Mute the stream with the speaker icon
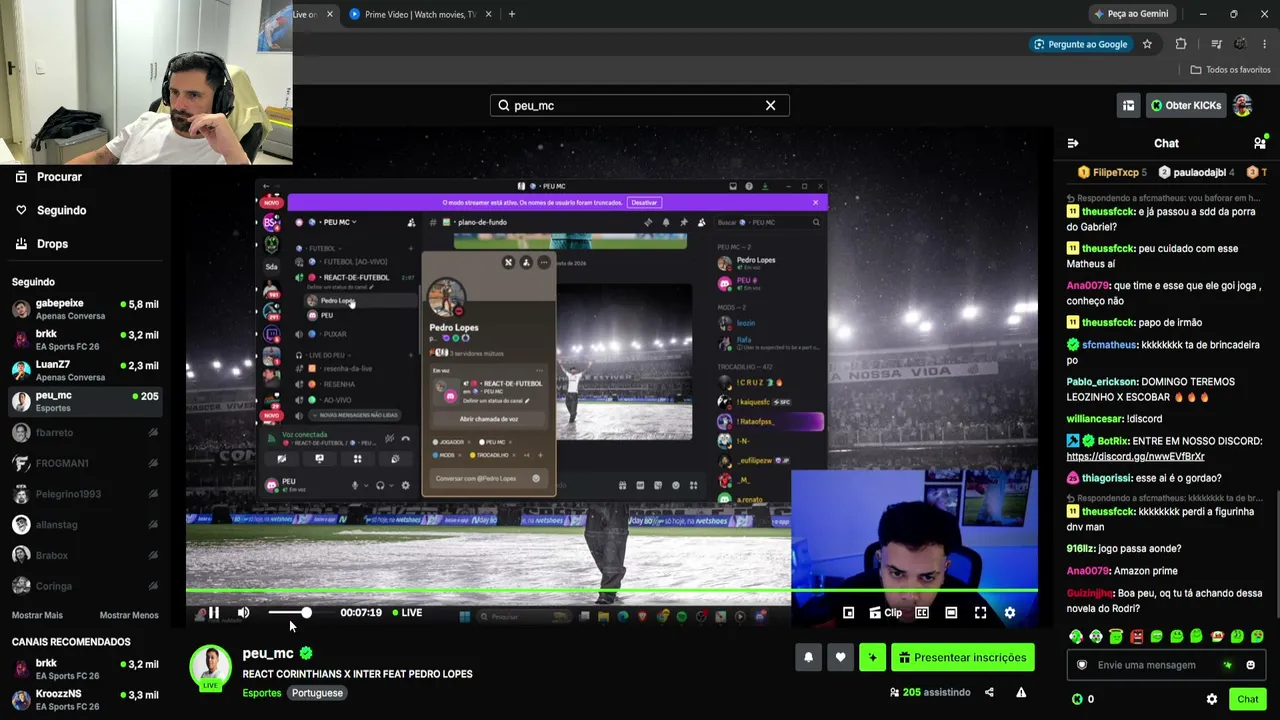 (x=243, y=613)
